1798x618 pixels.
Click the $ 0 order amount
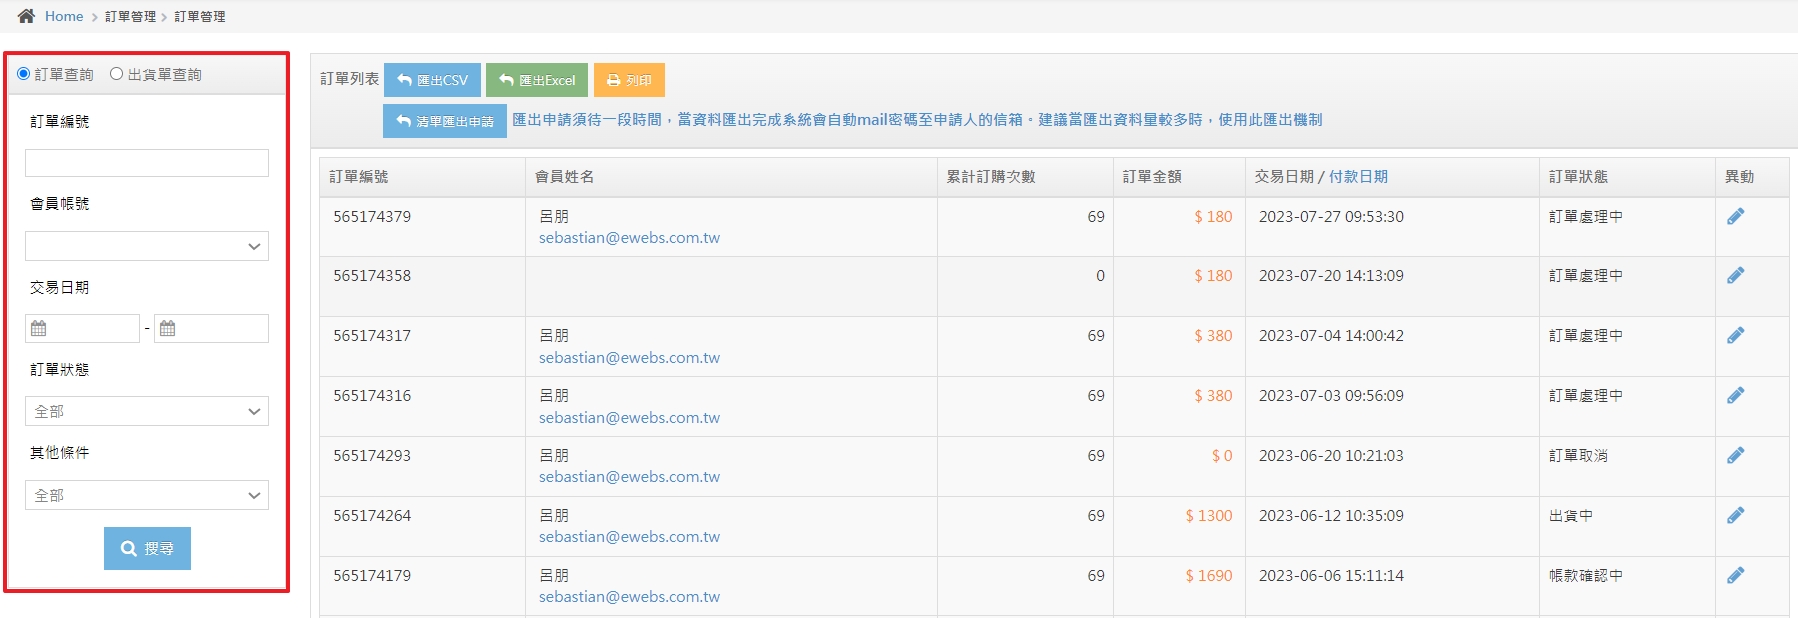(1222, 456)
